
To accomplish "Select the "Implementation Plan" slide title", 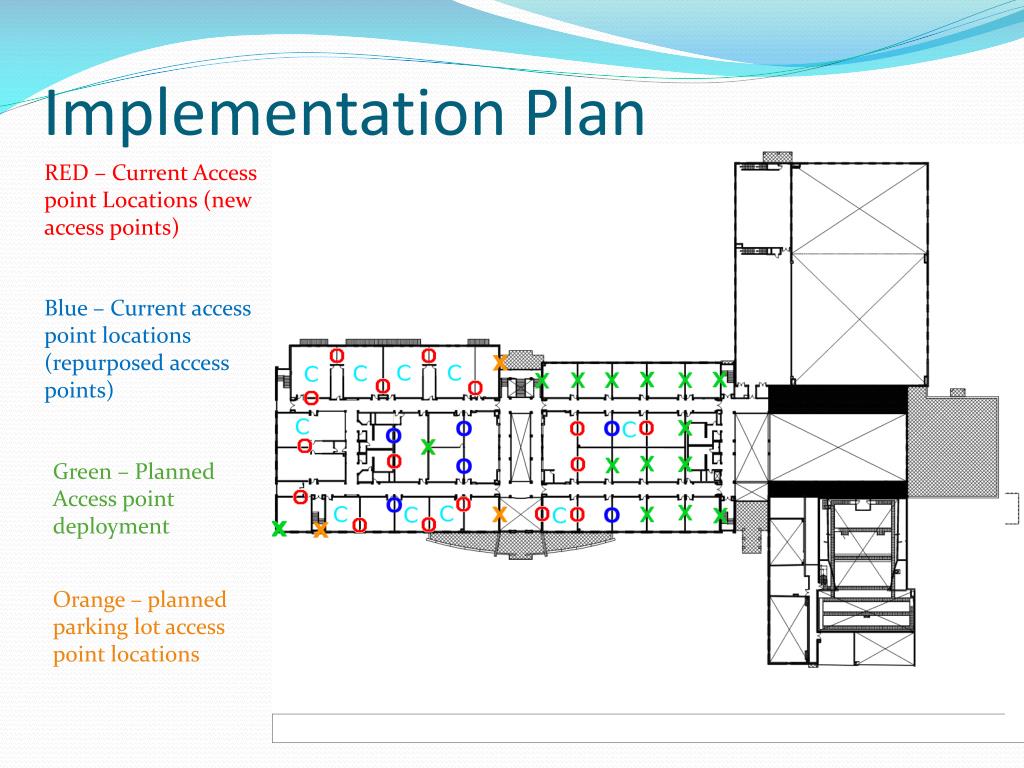I will click(345, 114).
